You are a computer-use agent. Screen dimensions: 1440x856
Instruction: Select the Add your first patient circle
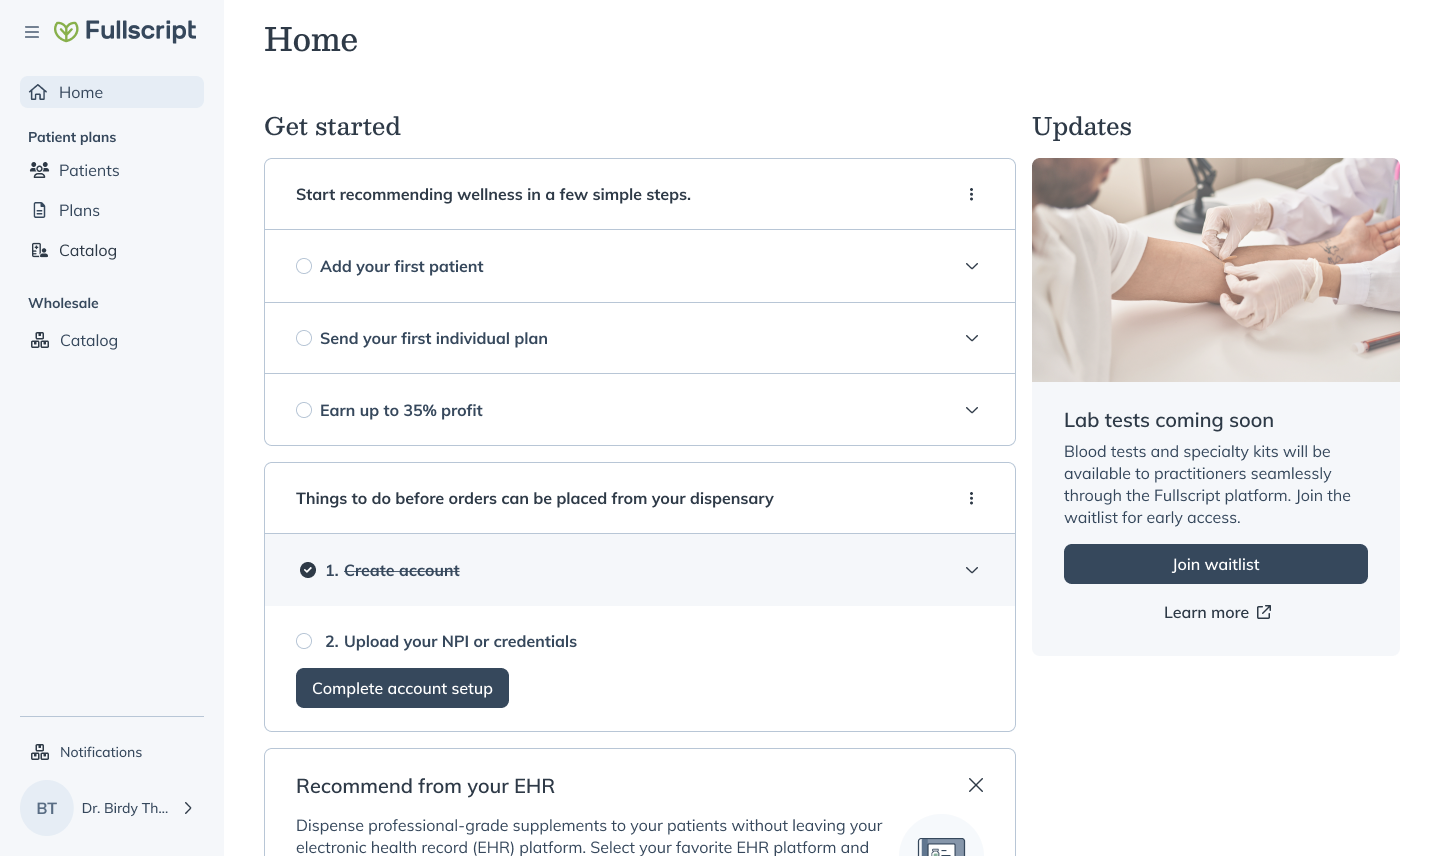pos(304,266)
